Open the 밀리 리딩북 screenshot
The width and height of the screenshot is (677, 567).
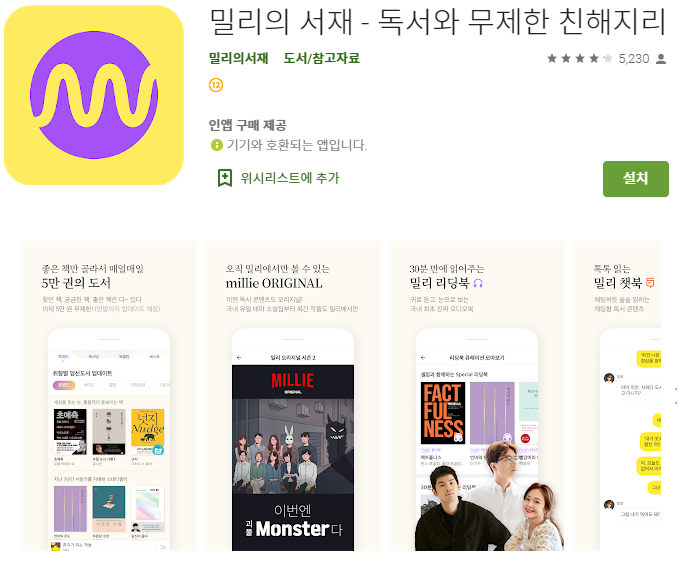pyautogui.click(x=477, y=396)
